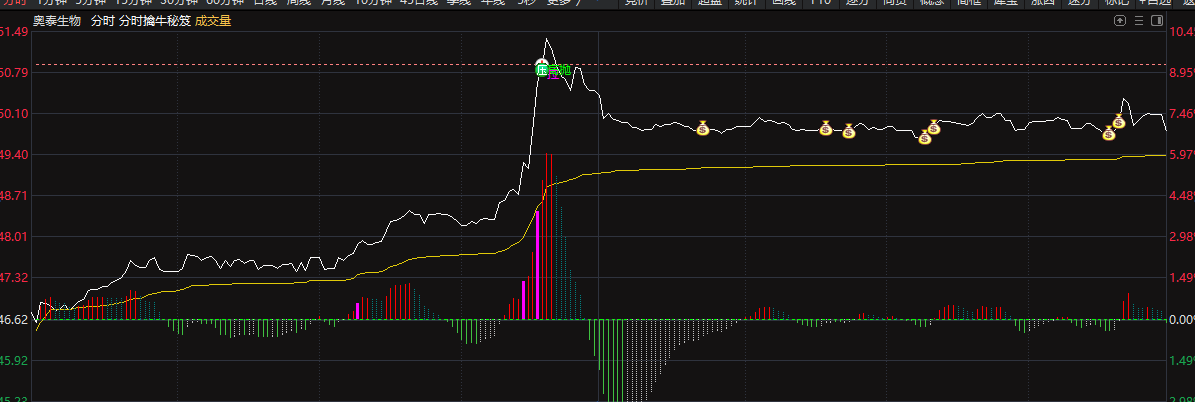
Task: Open the 分时擒牛秘笈 indicator label
Action: click(x=154, y=21)
